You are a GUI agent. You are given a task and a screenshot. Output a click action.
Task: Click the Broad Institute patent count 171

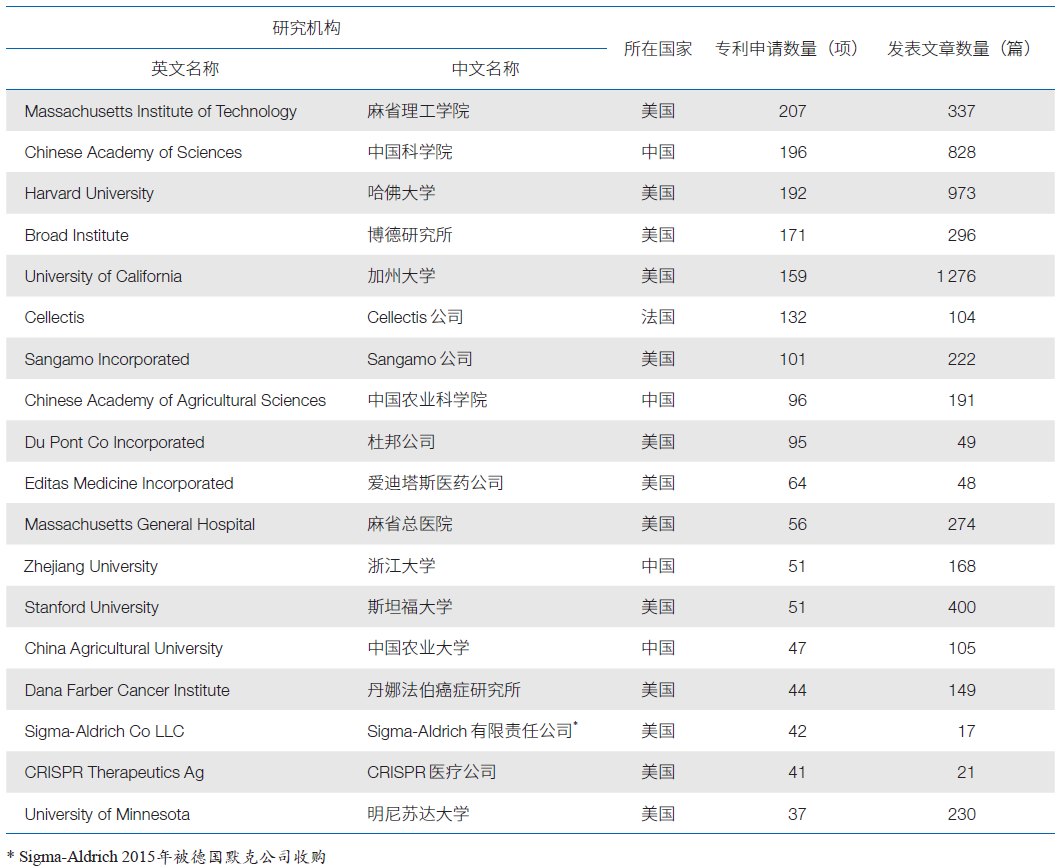[x=792, y=235]
